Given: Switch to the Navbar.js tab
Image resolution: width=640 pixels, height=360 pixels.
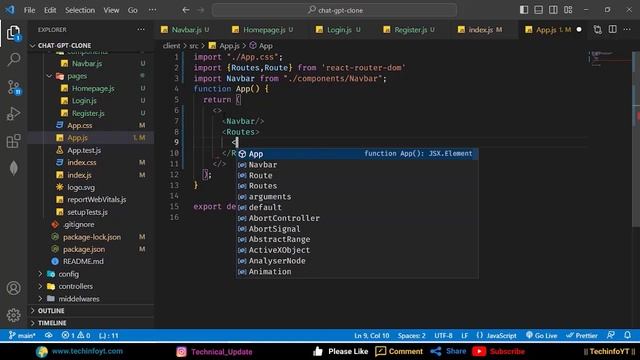Looking at the screenshot, I should click(186, 30).
